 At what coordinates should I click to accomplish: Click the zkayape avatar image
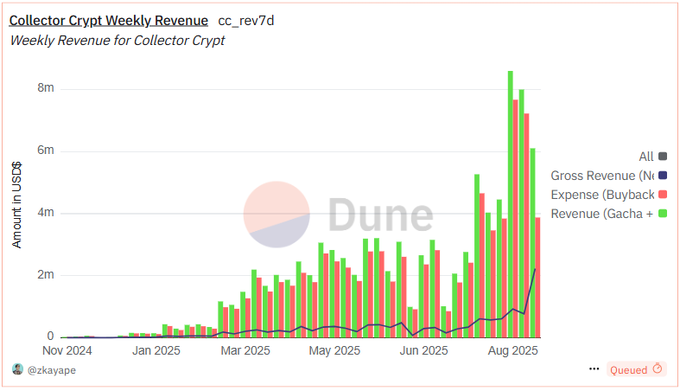pos(17,369)
